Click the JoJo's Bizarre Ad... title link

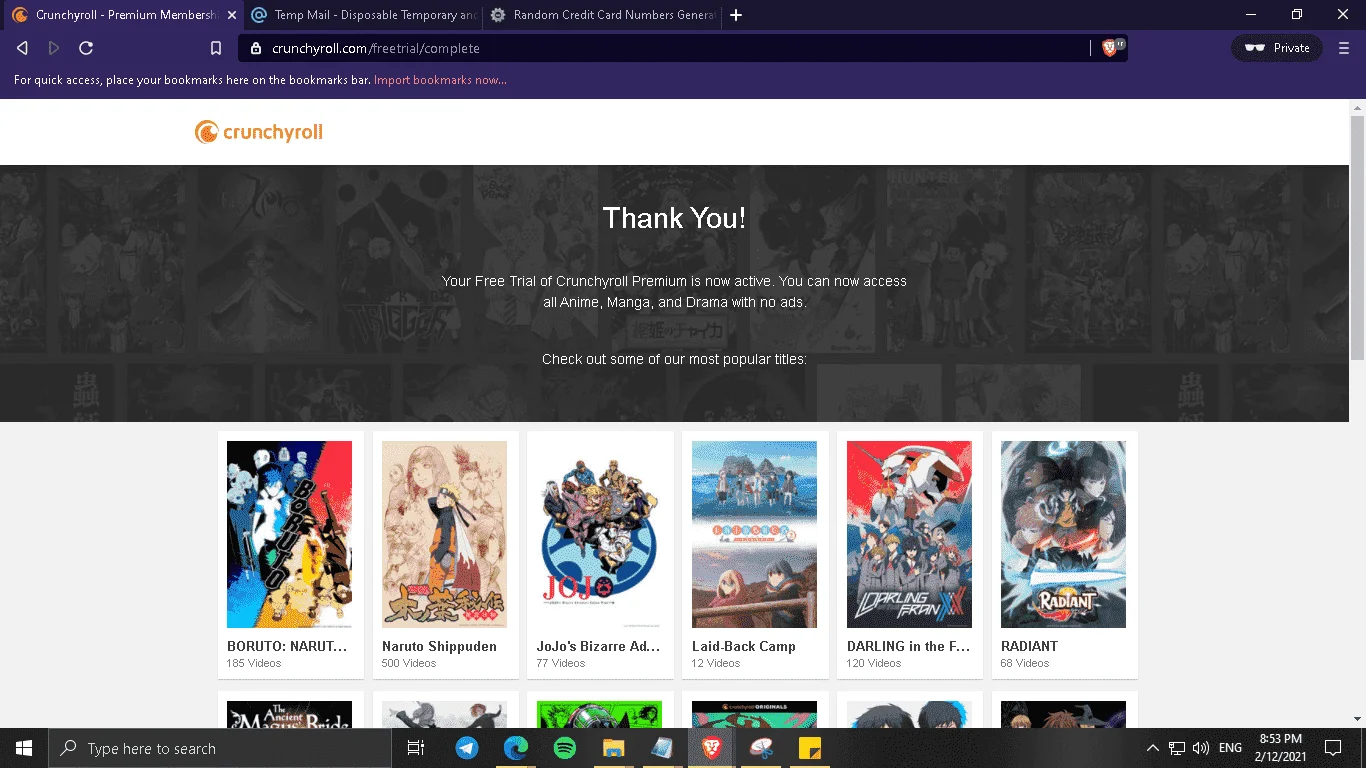(x=599, y=646)
